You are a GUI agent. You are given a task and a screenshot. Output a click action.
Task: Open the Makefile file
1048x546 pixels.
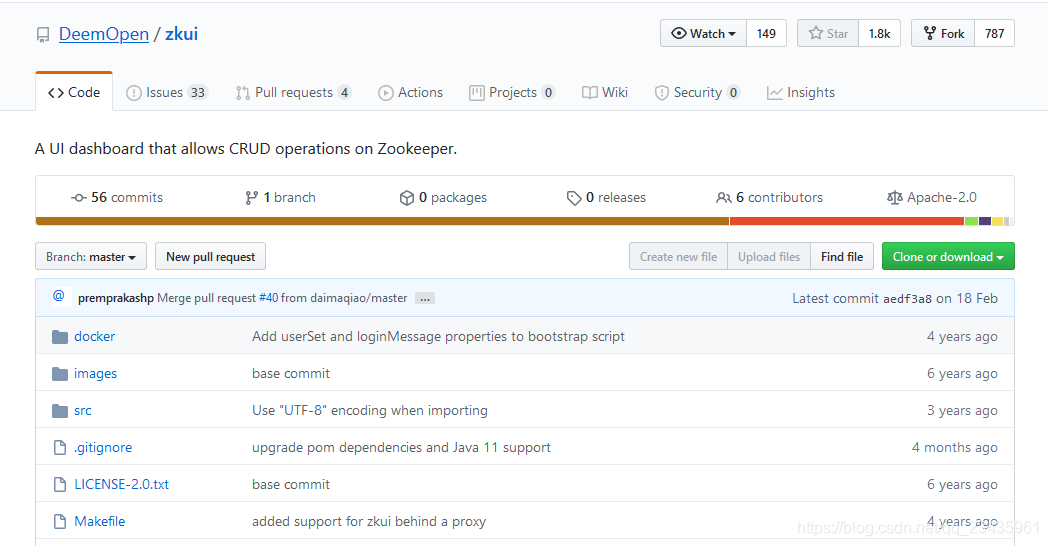click(100, 521)
